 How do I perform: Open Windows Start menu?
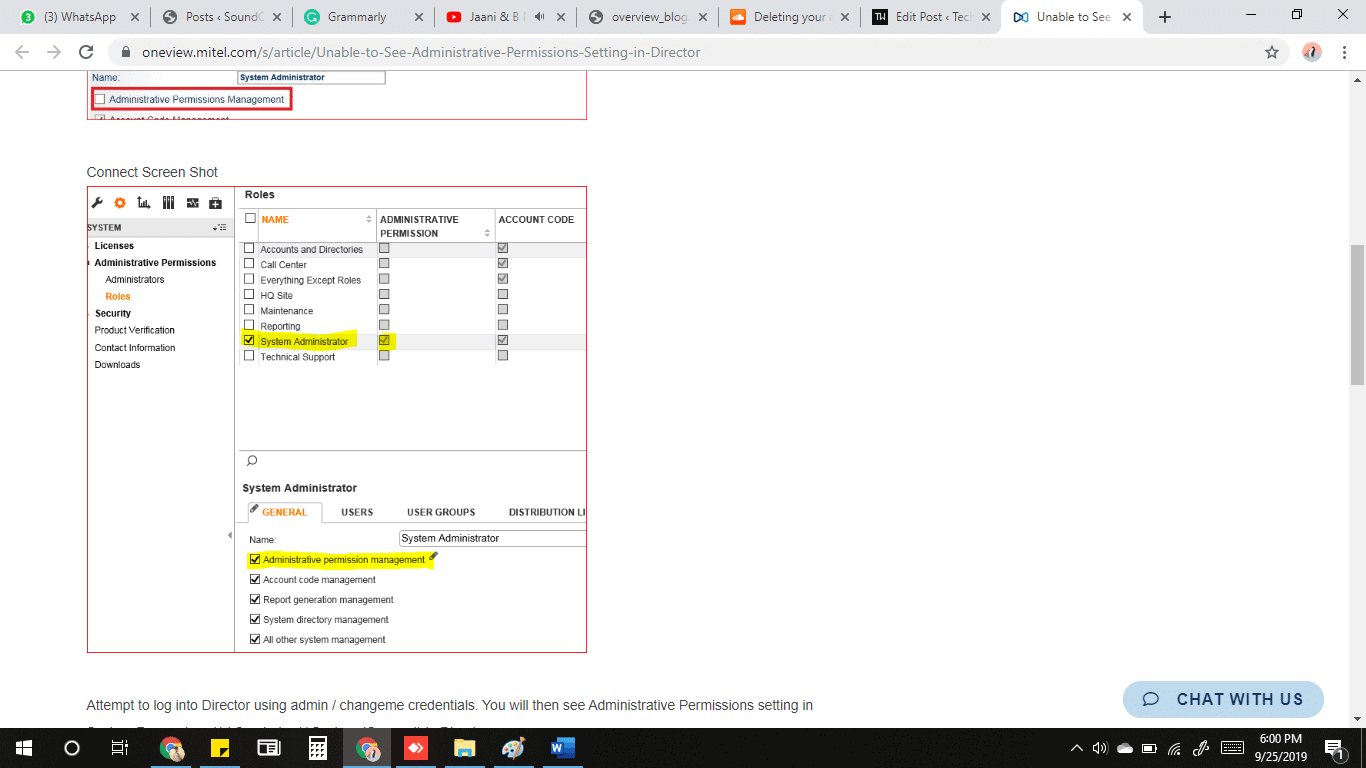point(24,748)
